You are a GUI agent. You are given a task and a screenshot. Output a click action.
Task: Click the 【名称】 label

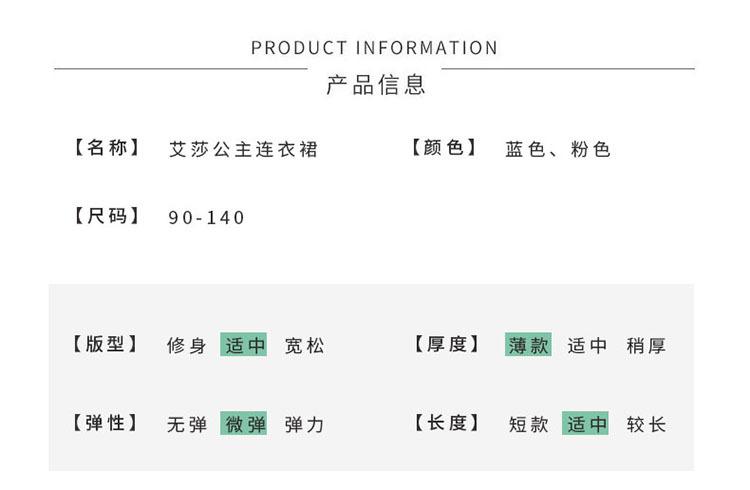(x=107, y=147)
